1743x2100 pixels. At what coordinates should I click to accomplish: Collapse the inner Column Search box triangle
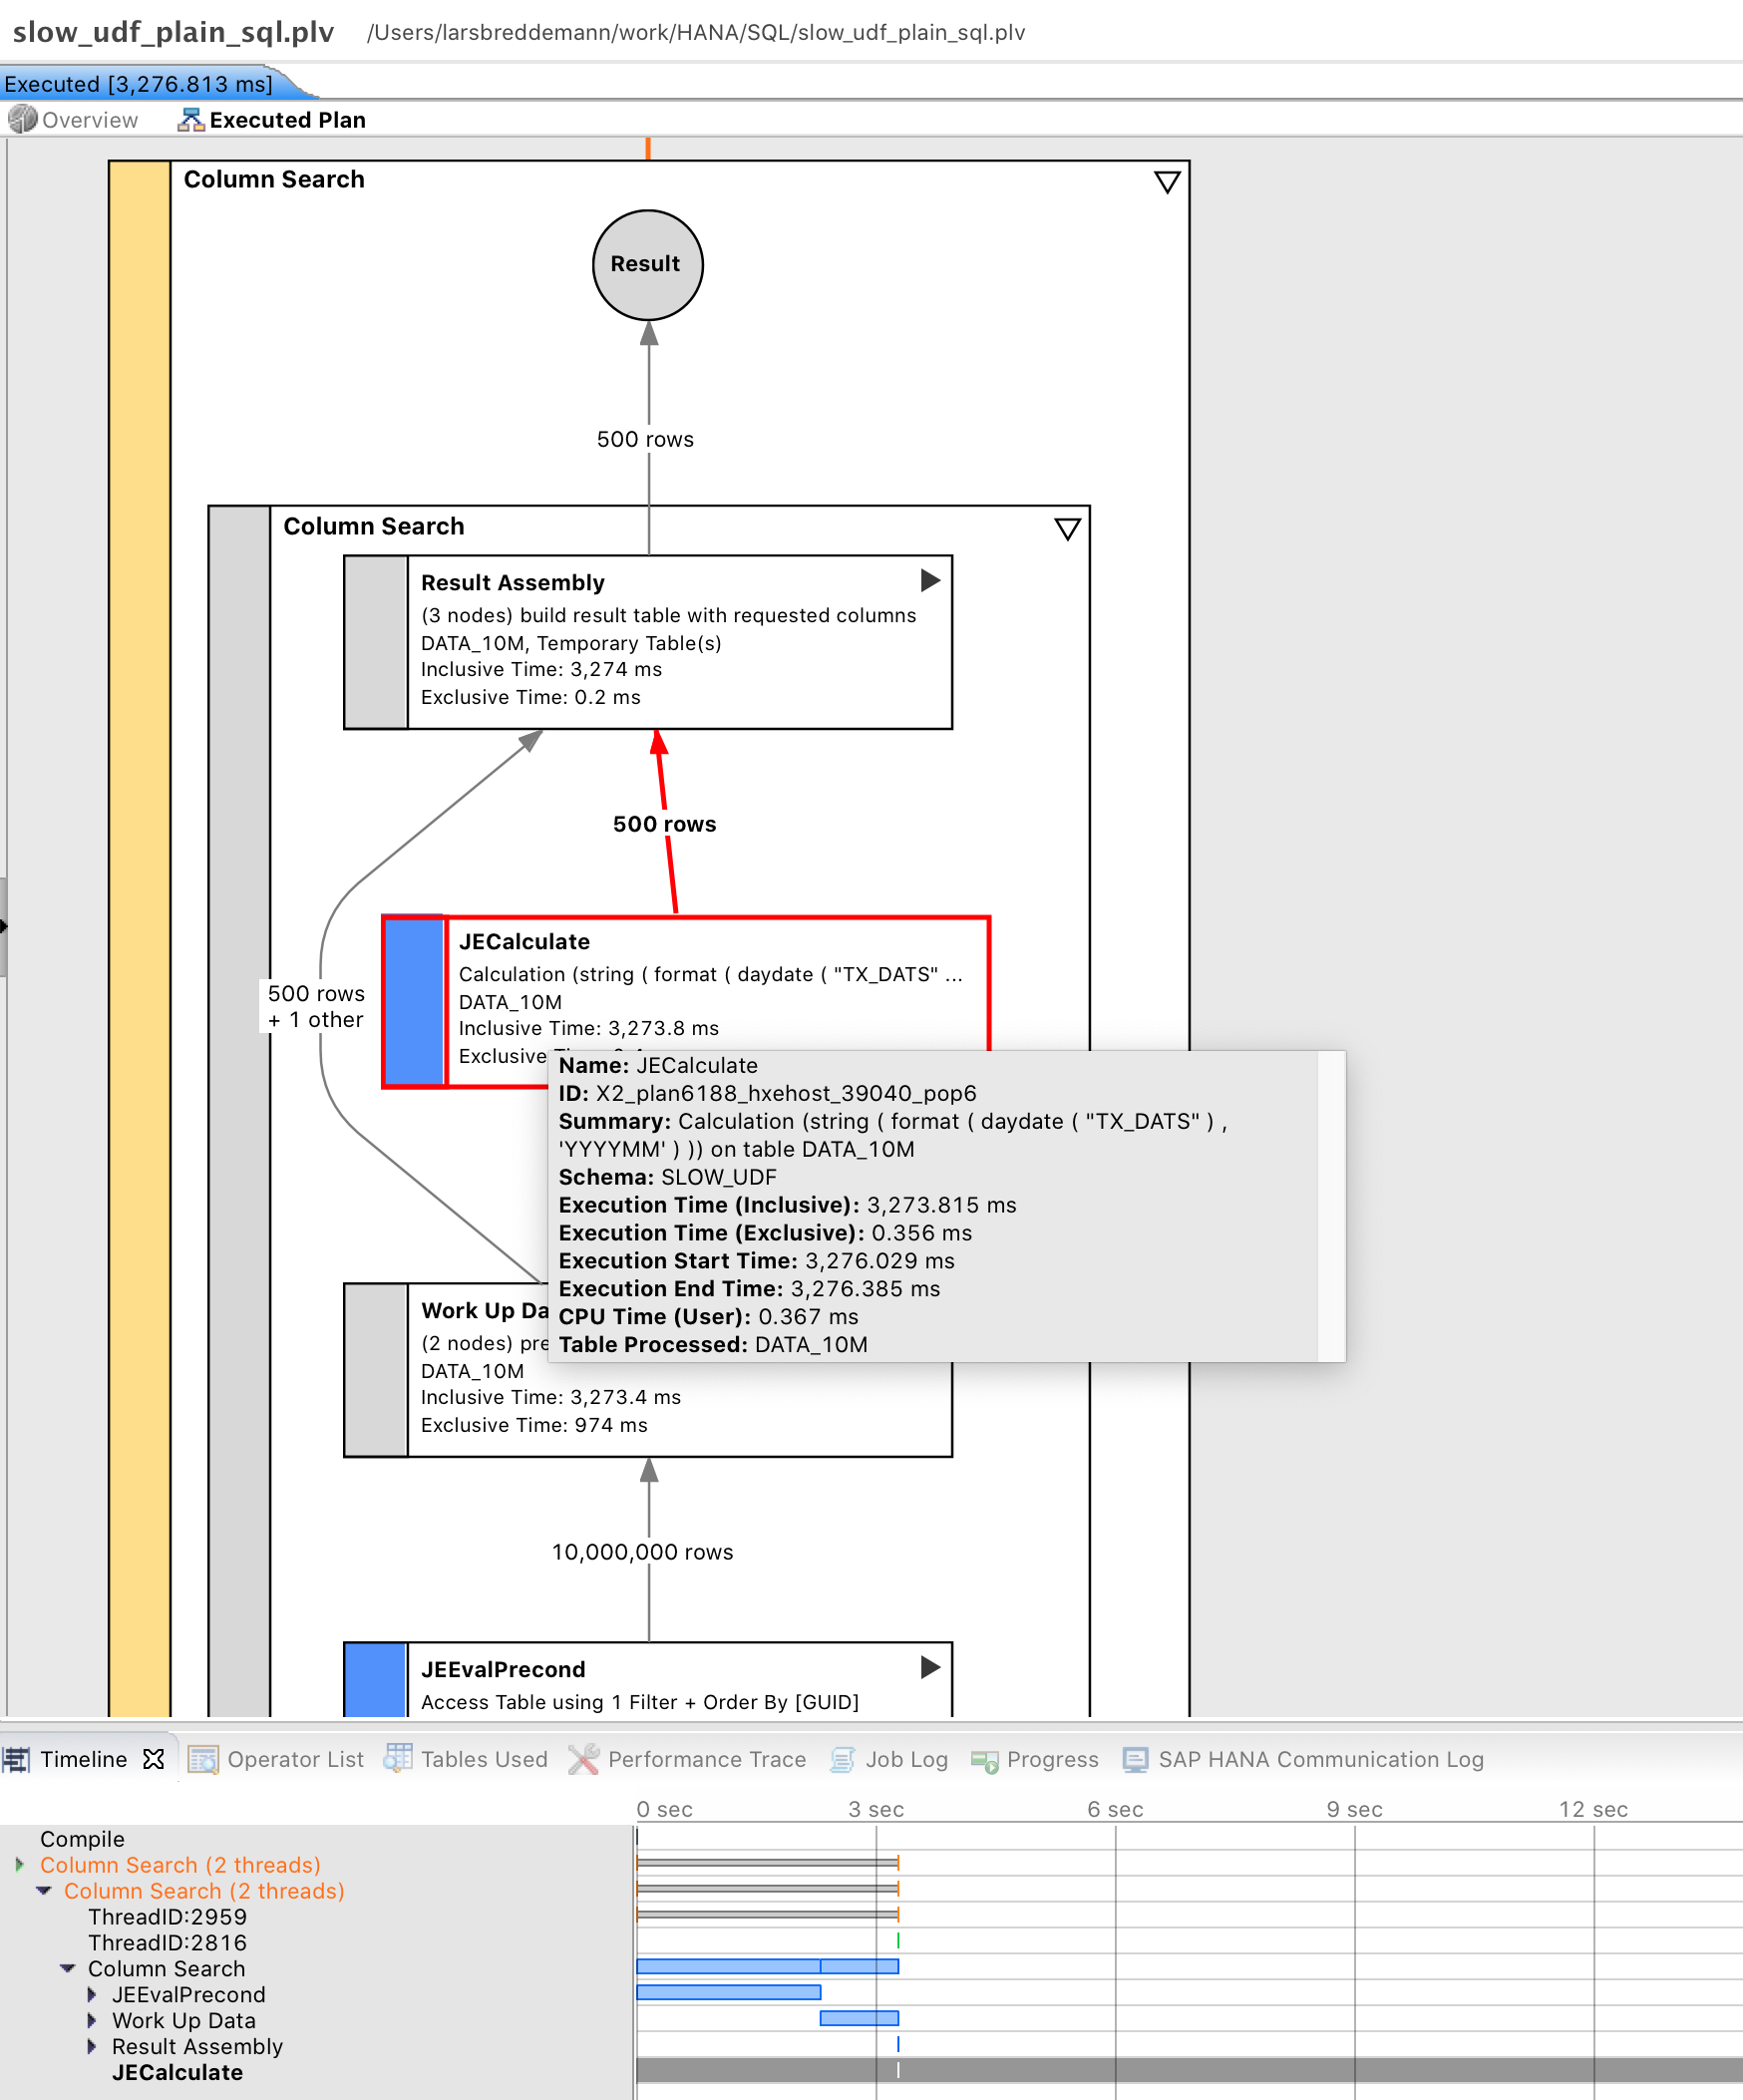1067,529
